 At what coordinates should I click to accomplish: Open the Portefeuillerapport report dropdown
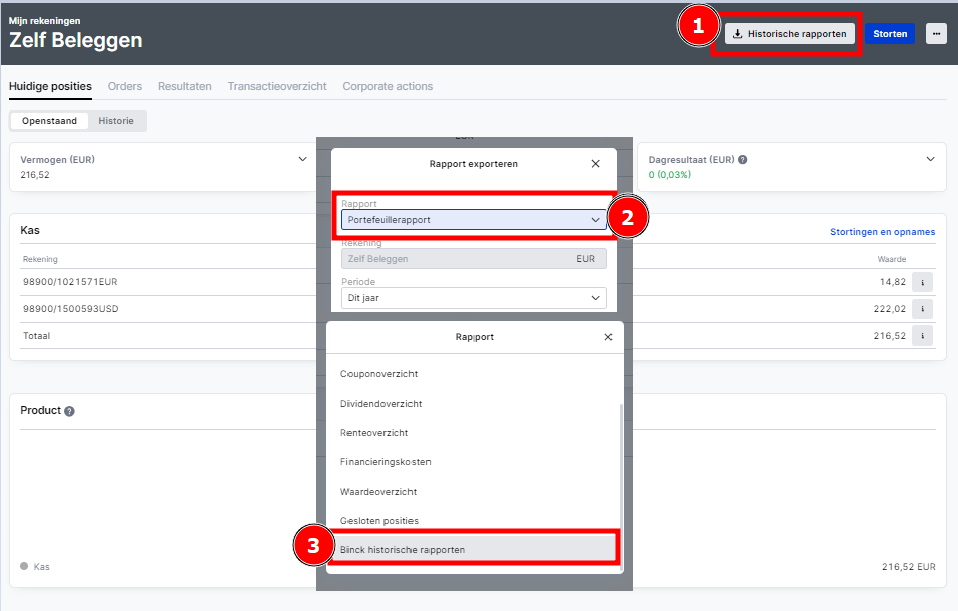click(473, 220)
